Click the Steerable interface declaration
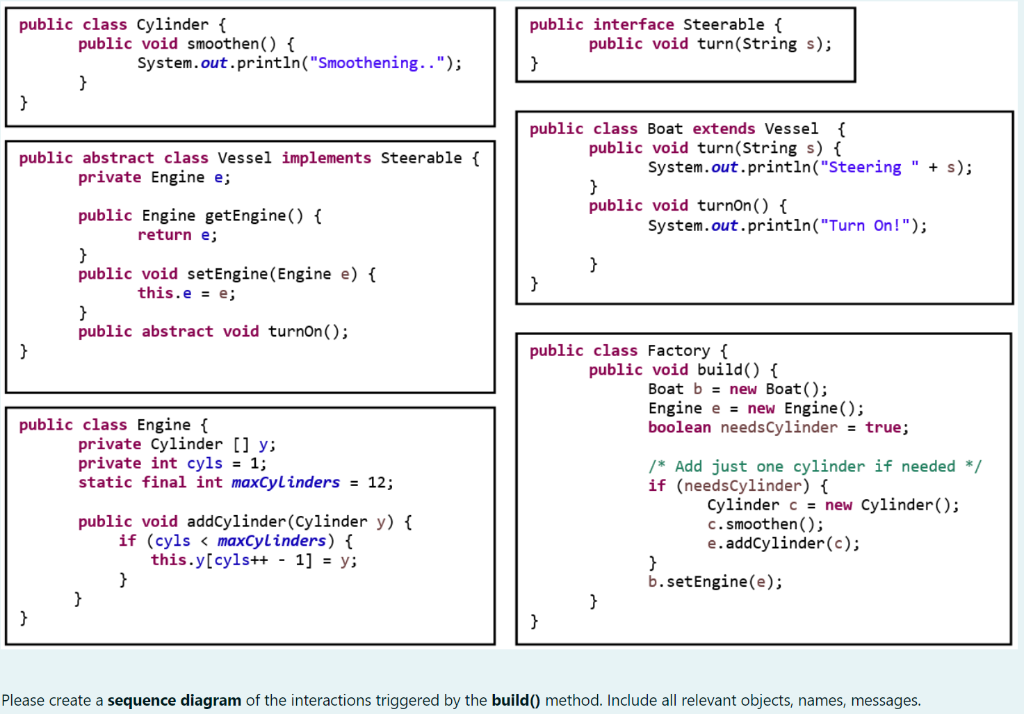This screenshot has height=714, width=1024. 649,24
